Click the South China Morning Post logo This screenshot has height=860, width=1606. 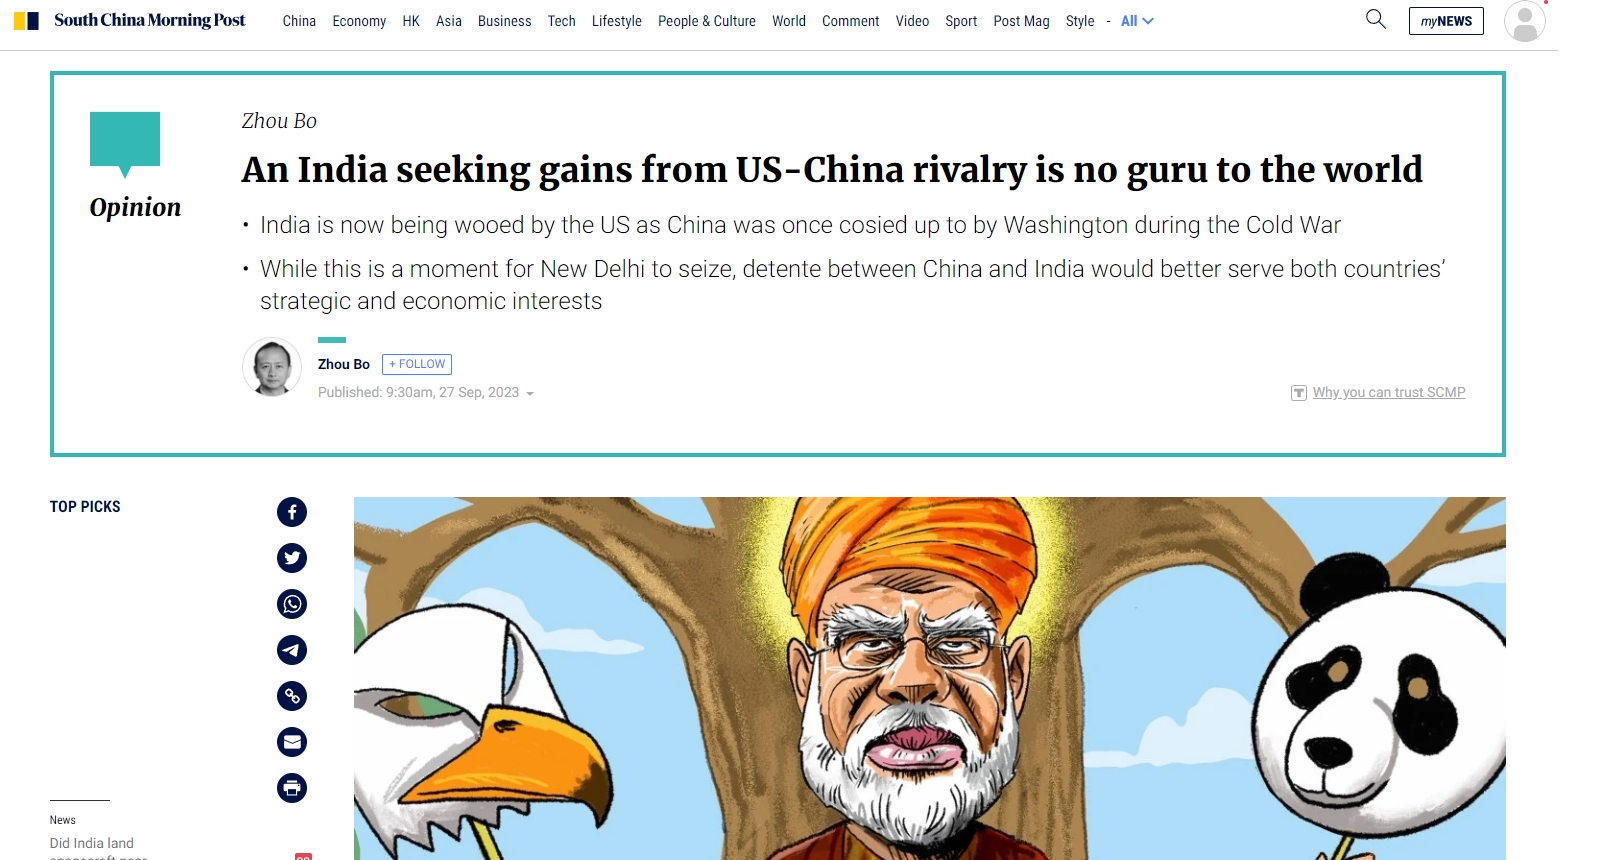130,20
